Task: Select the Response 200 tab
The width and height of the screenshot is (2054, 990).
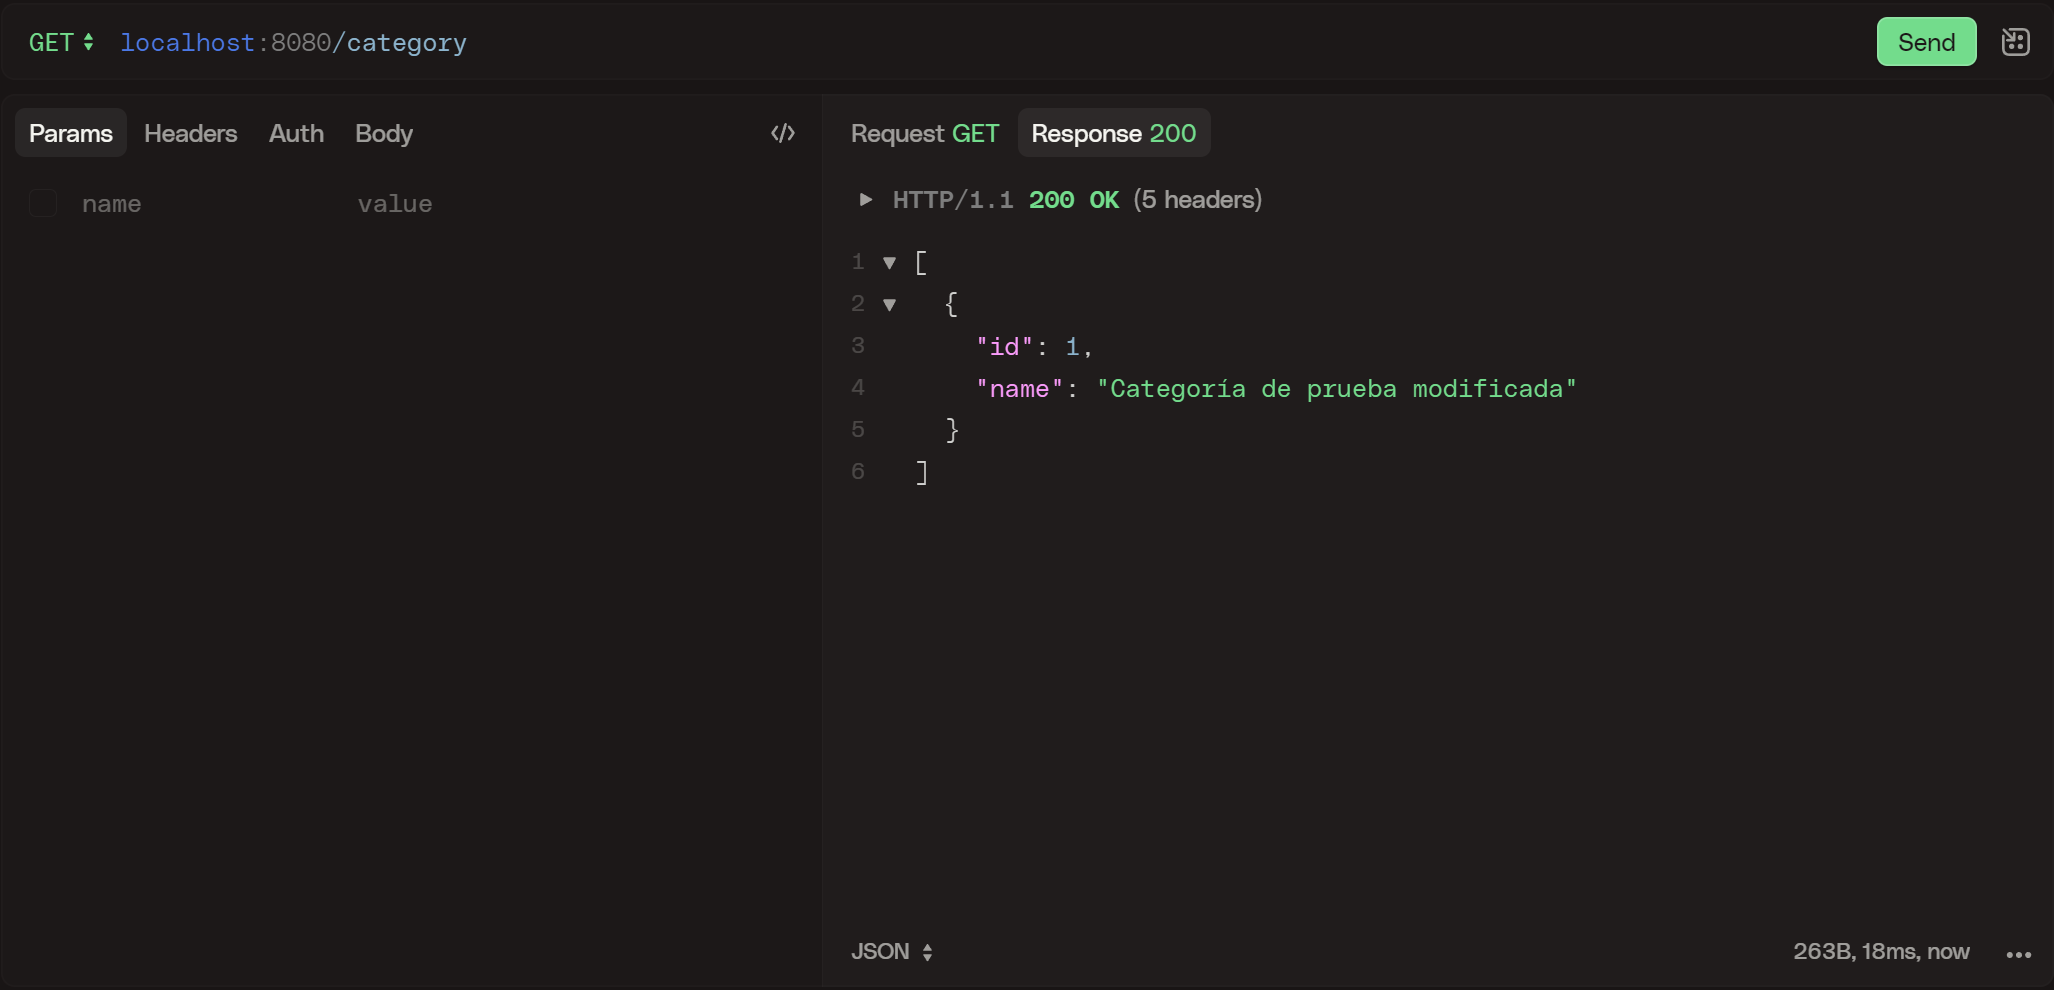Action: 1114,133
